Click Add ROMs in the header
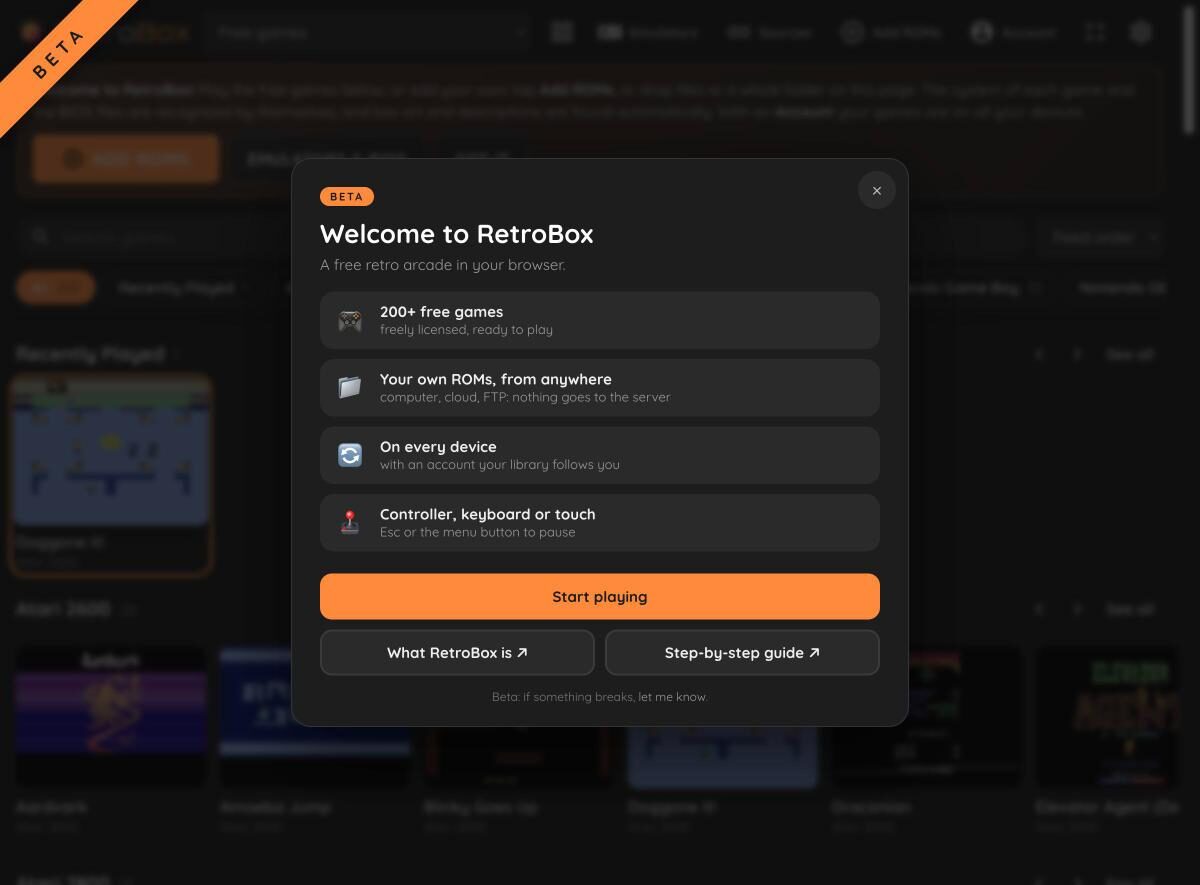This screenshot has width=1200, height=885. [891, 32]
